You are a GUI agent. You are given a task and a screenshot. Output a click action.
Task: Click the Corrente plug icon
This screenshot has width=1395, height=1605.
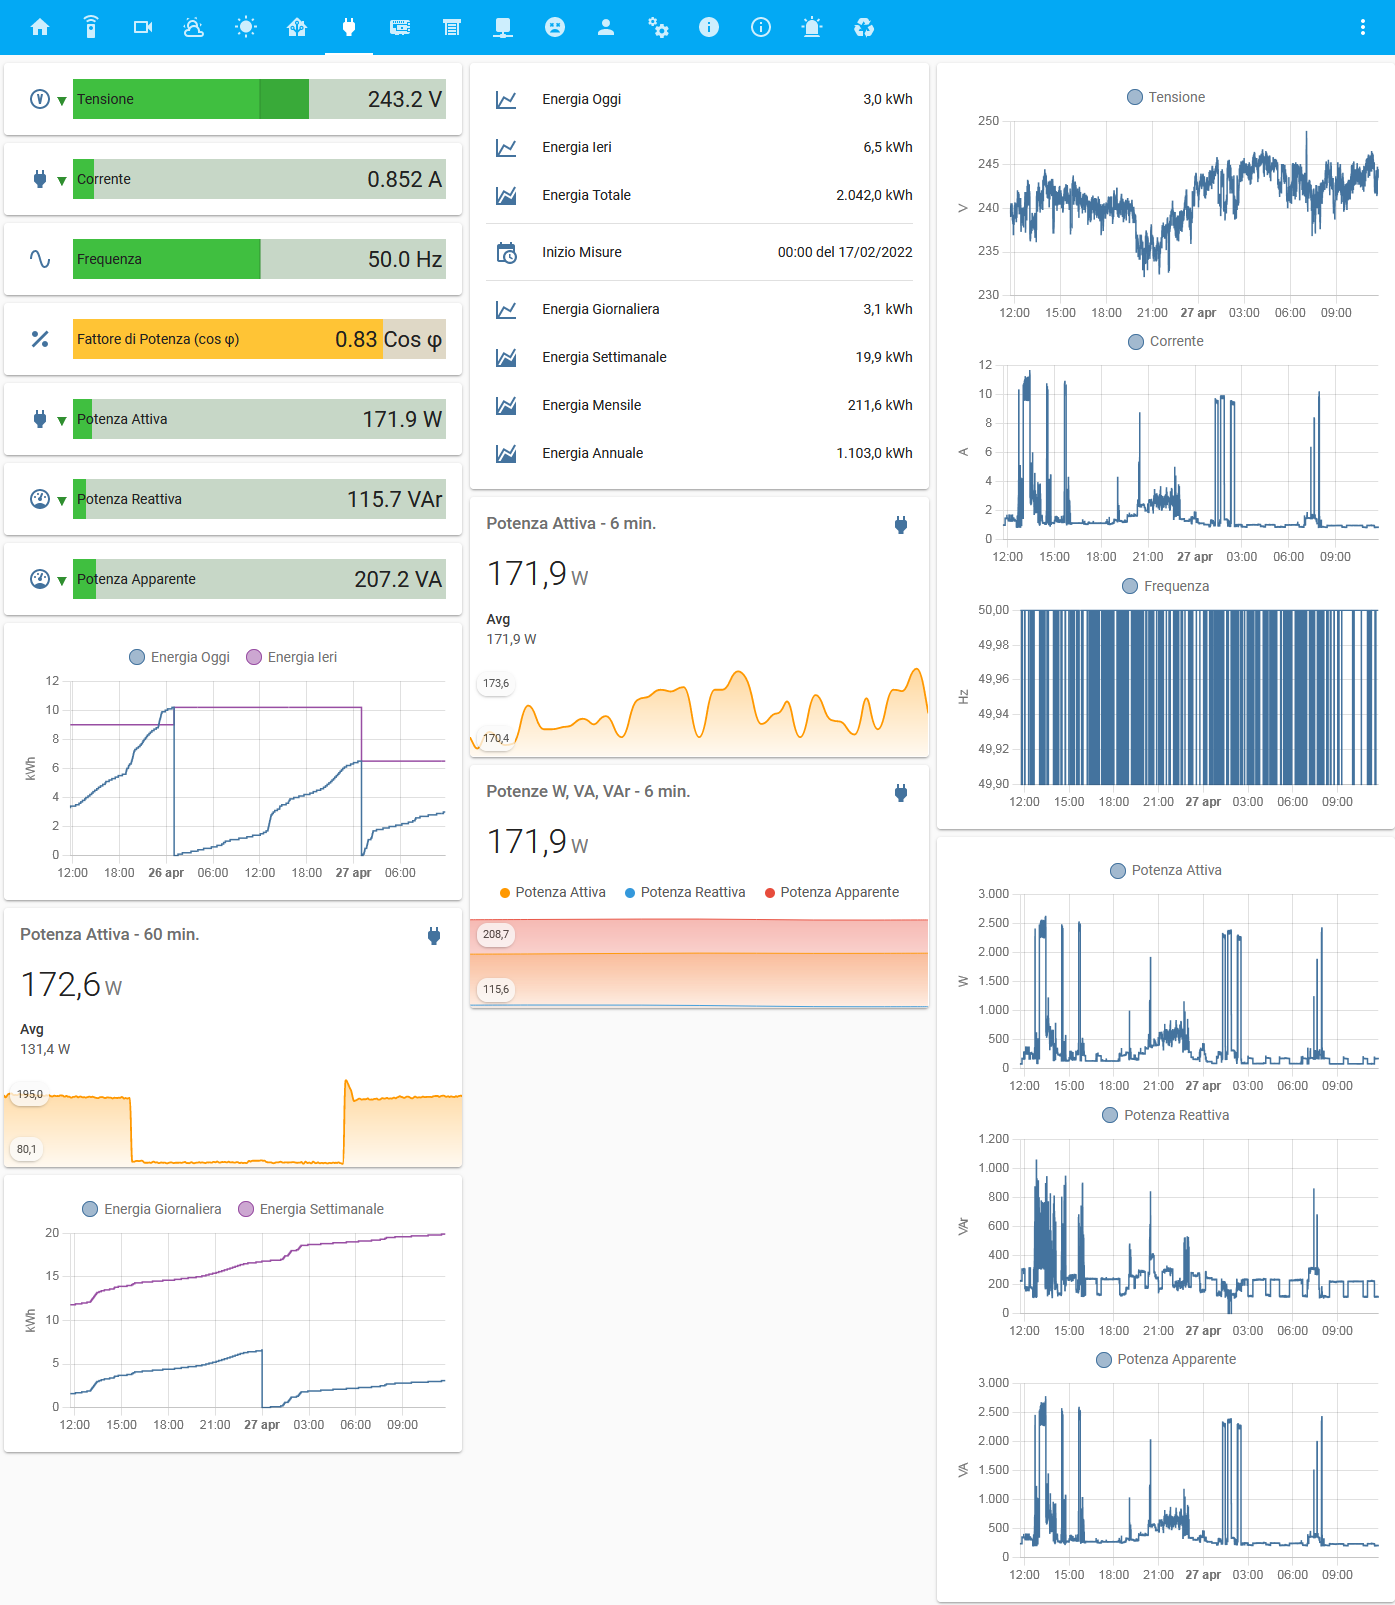[40, 179]
